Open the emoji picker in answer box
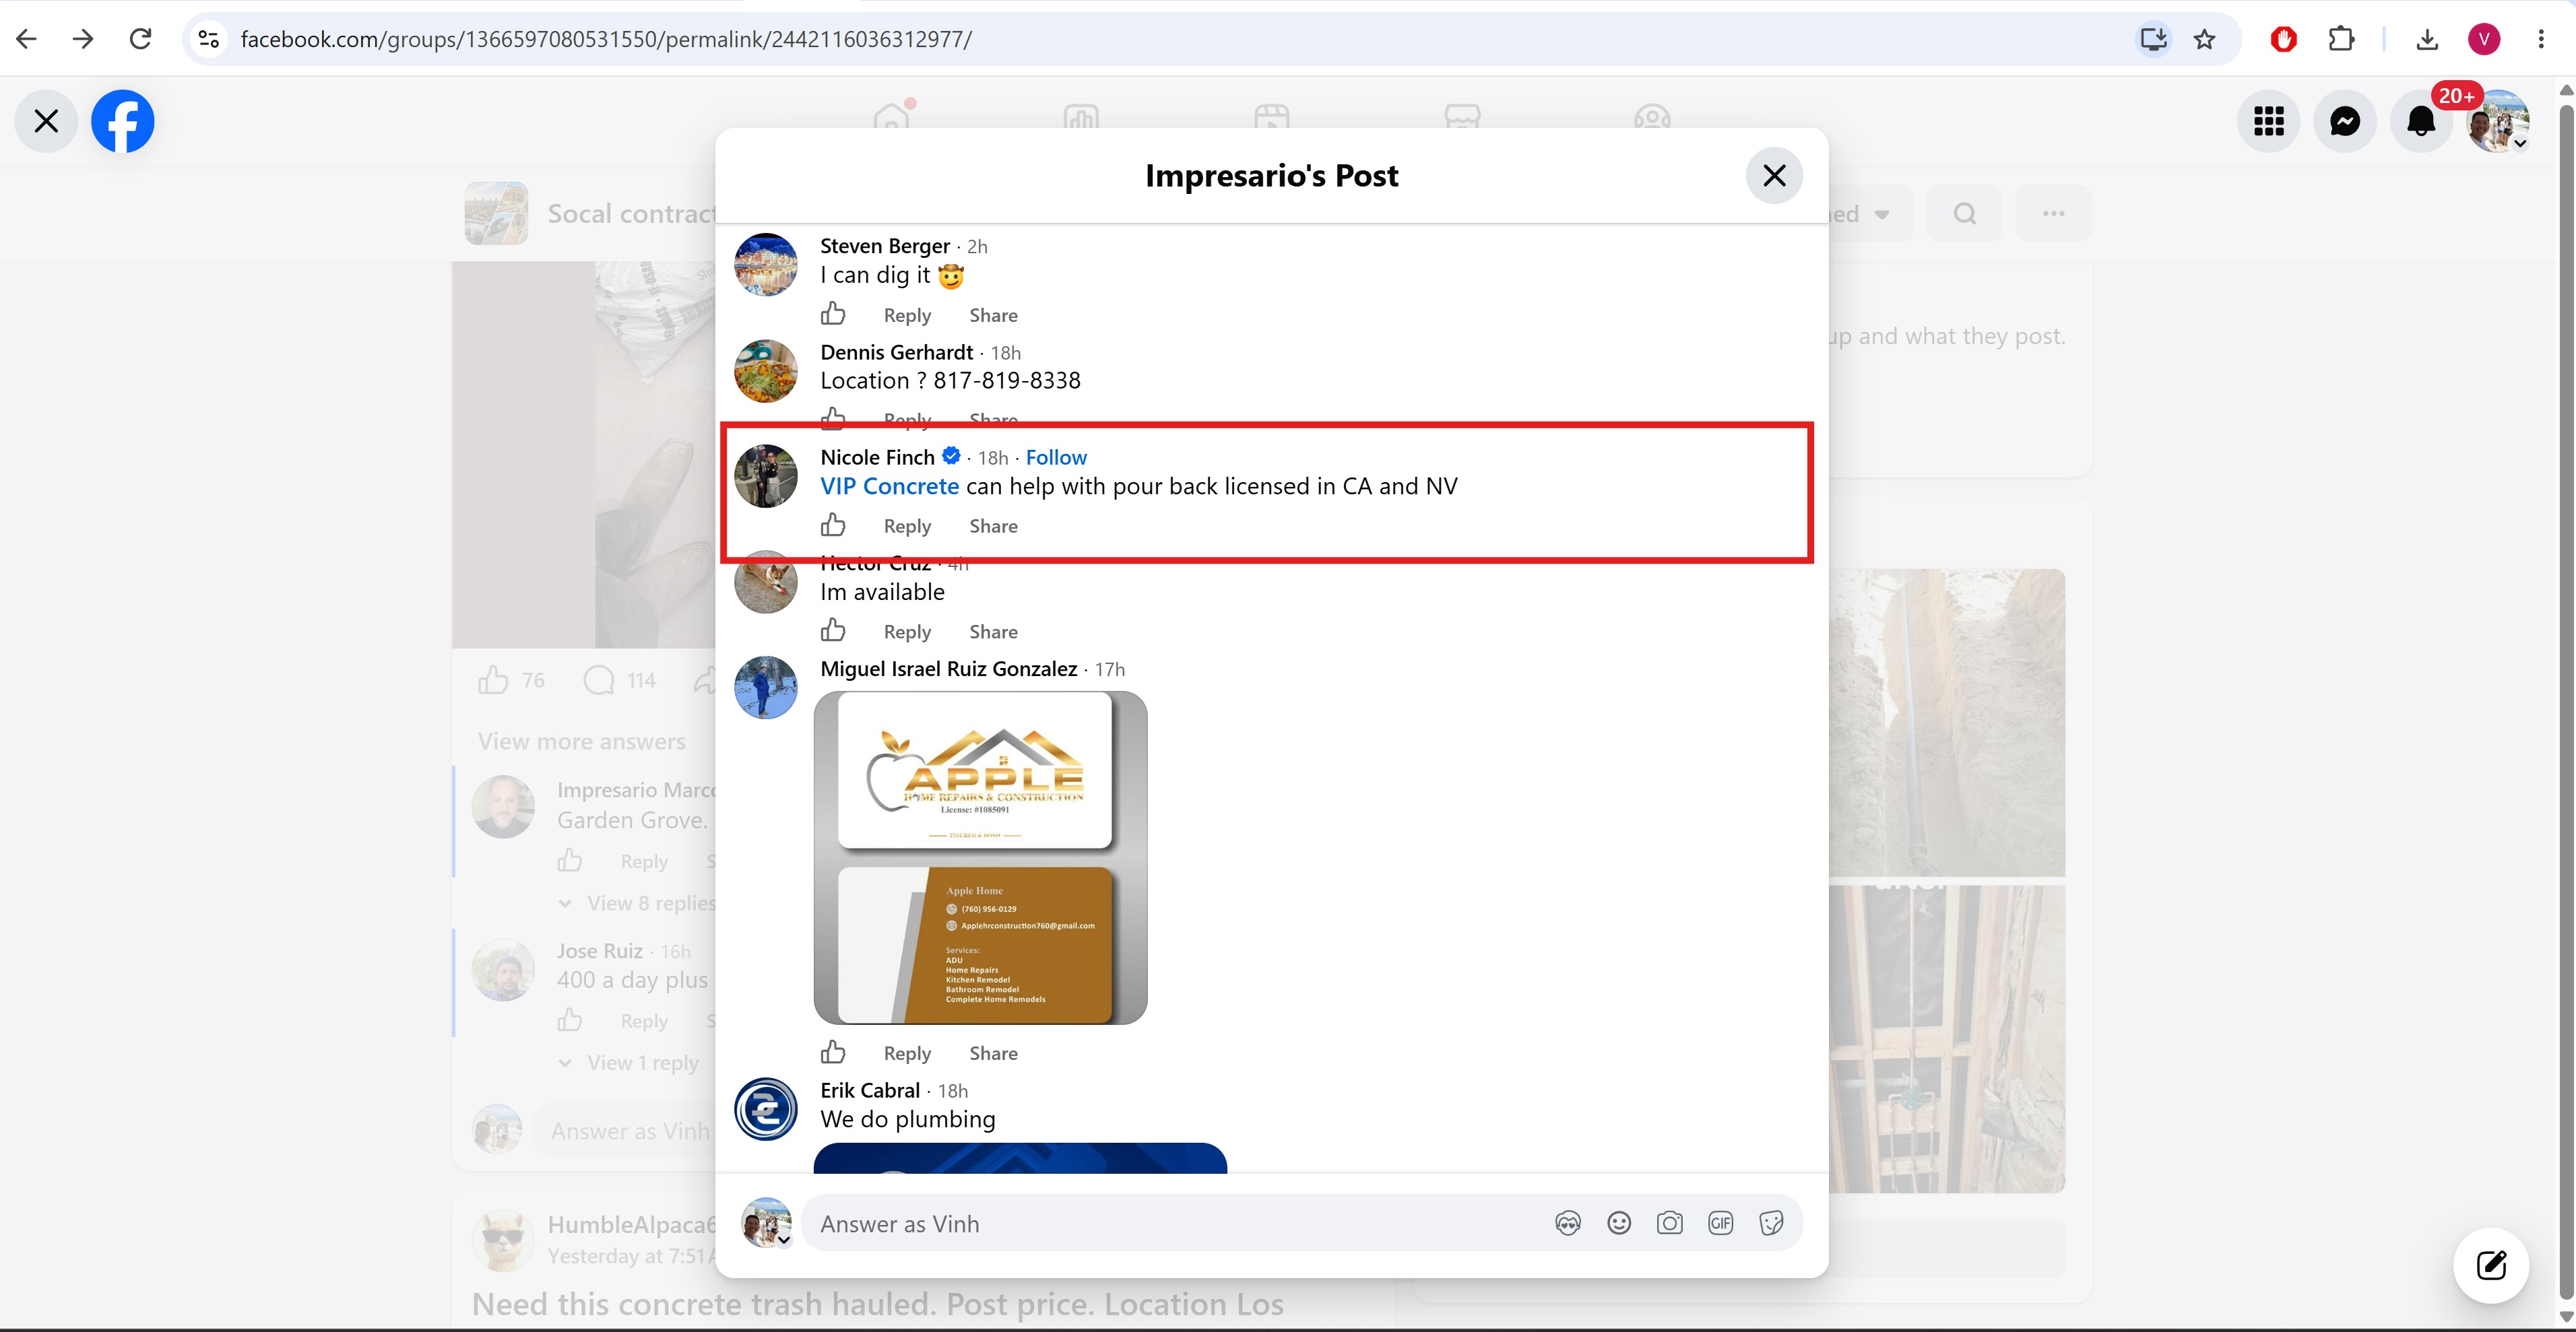The height and width of the screenshot is (1332, 2576). pos(1619,1223)
